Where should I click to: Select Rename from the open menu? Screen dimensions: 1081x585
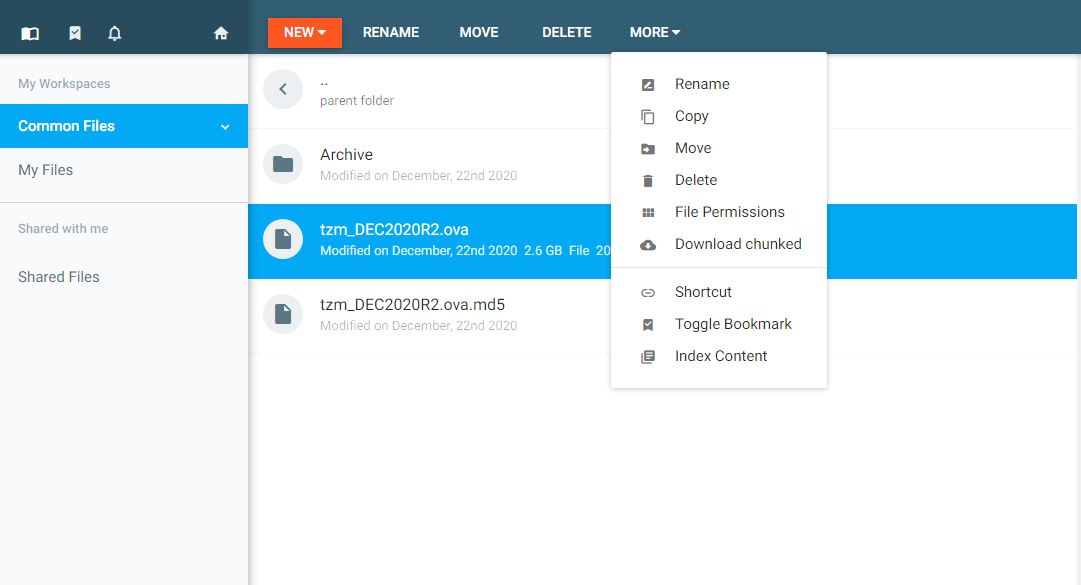point(702,84)
